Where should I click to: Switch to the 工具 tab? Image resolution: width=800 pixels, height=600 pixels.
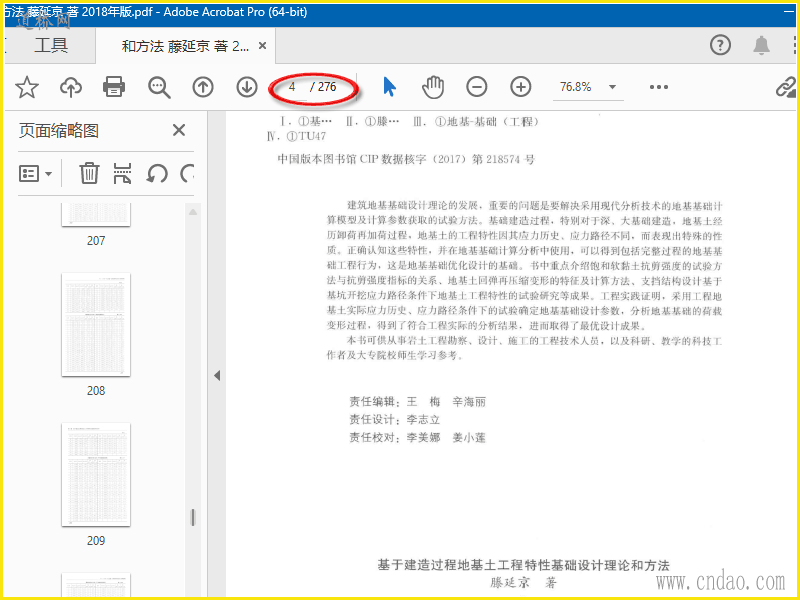tap(51, 45)
